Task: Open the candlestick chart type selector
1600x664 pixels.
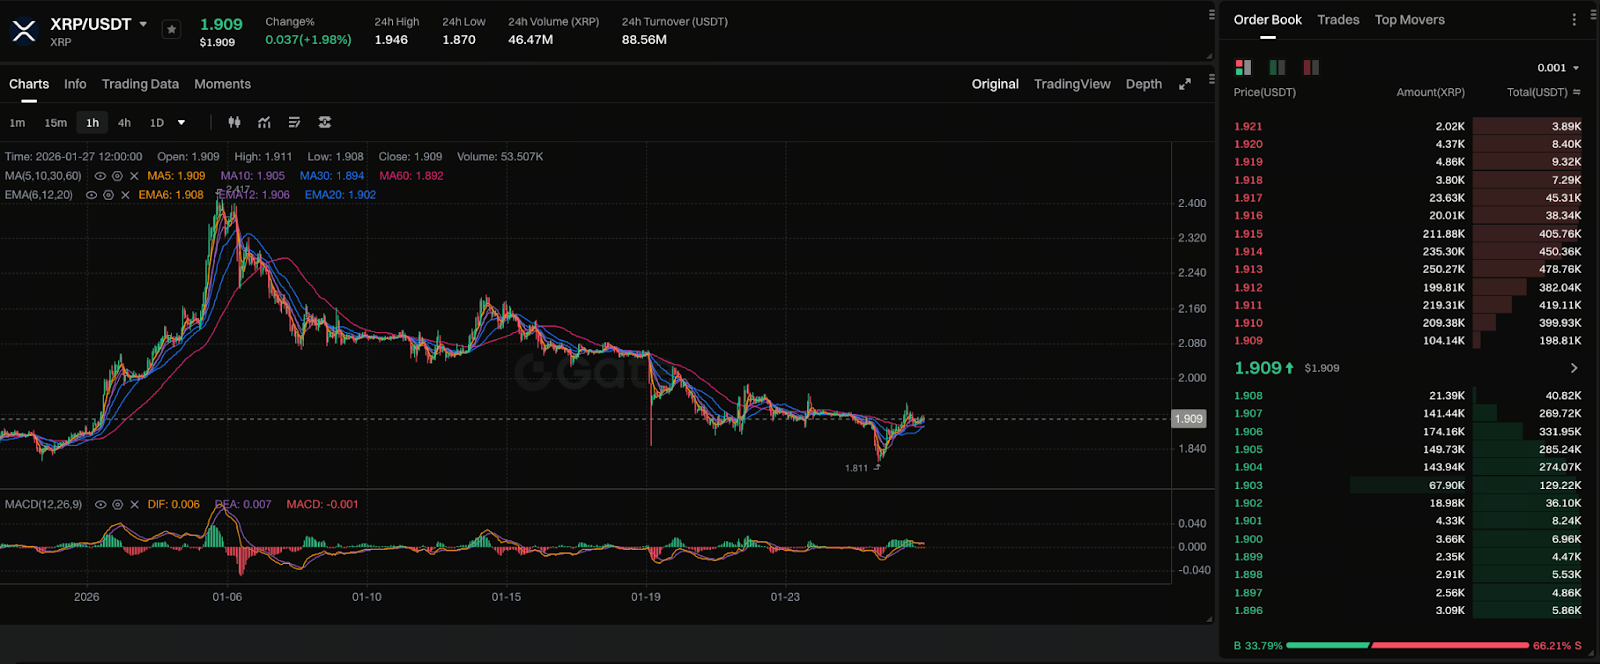Action: point(234,122)
